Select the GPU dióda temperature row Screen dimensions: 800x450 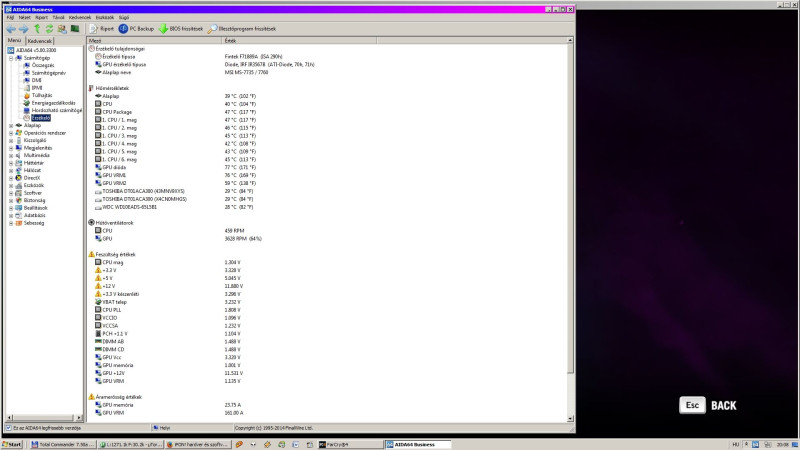click(327, 167)
